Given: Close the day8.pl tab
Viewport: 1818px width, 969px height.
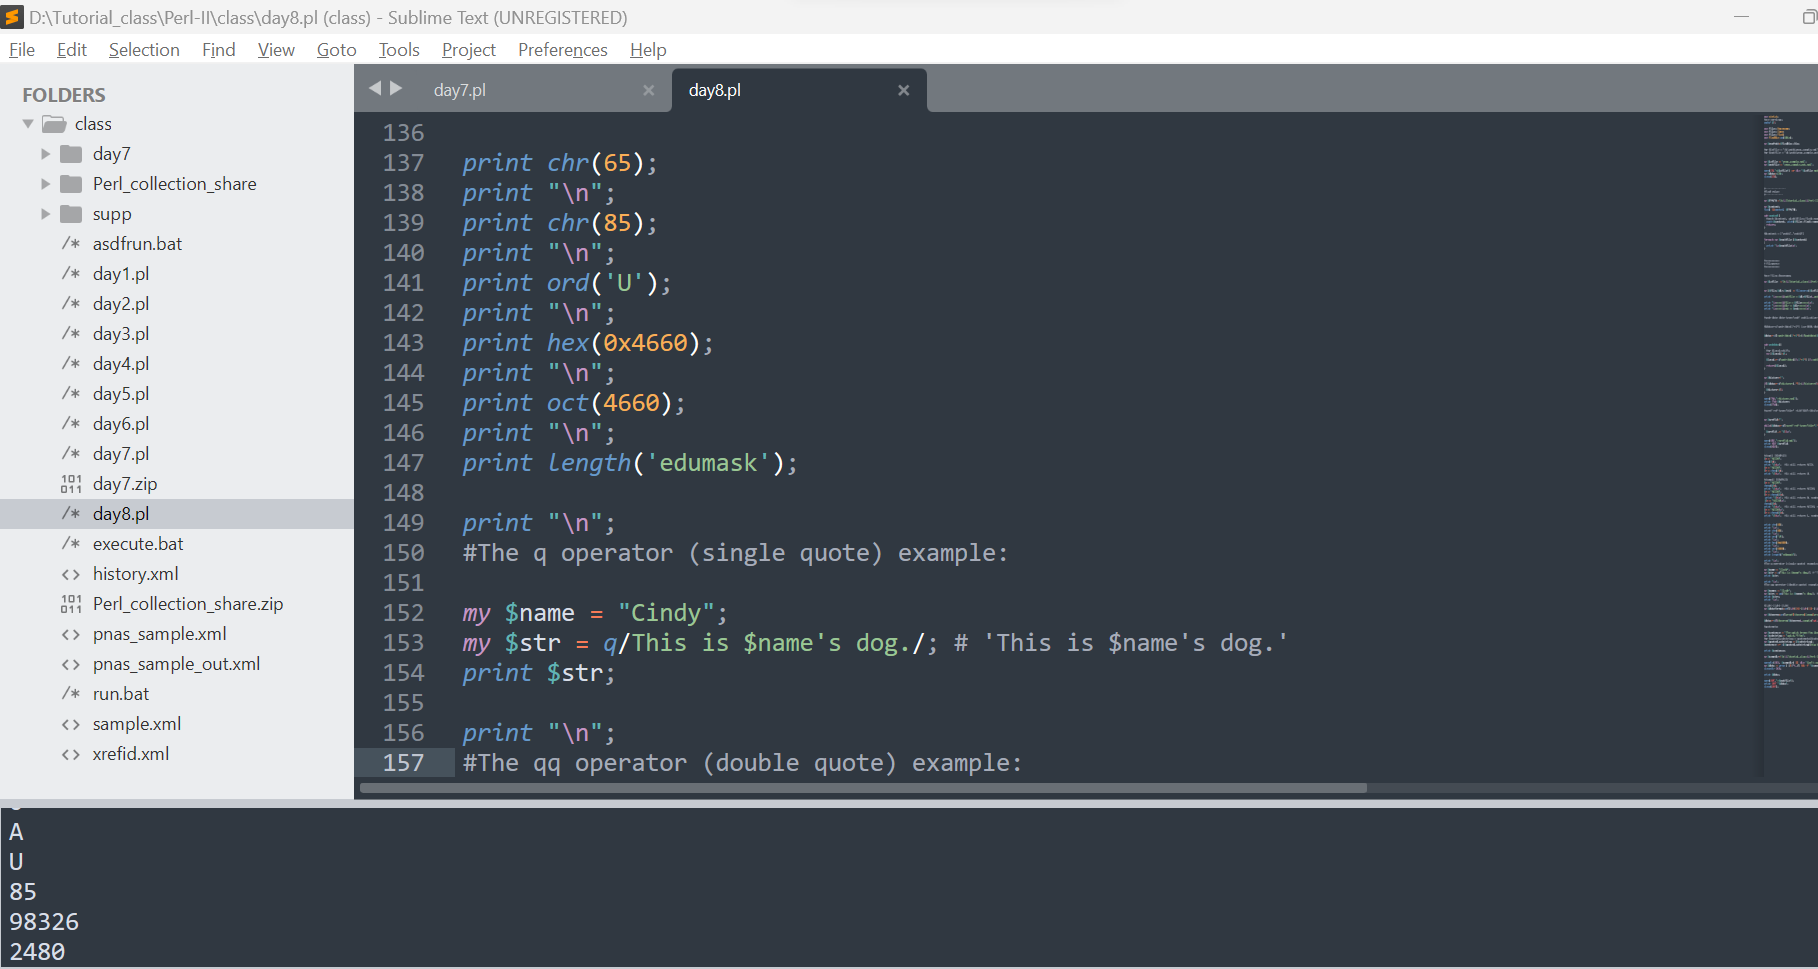Looking at the screenshot, I should 903,90.
